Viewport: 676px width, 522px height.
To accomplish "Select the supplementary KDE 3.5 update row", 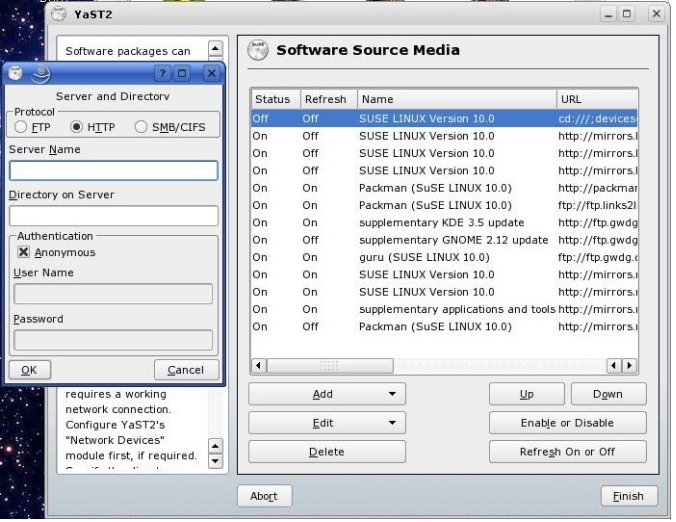I will 444,222.
